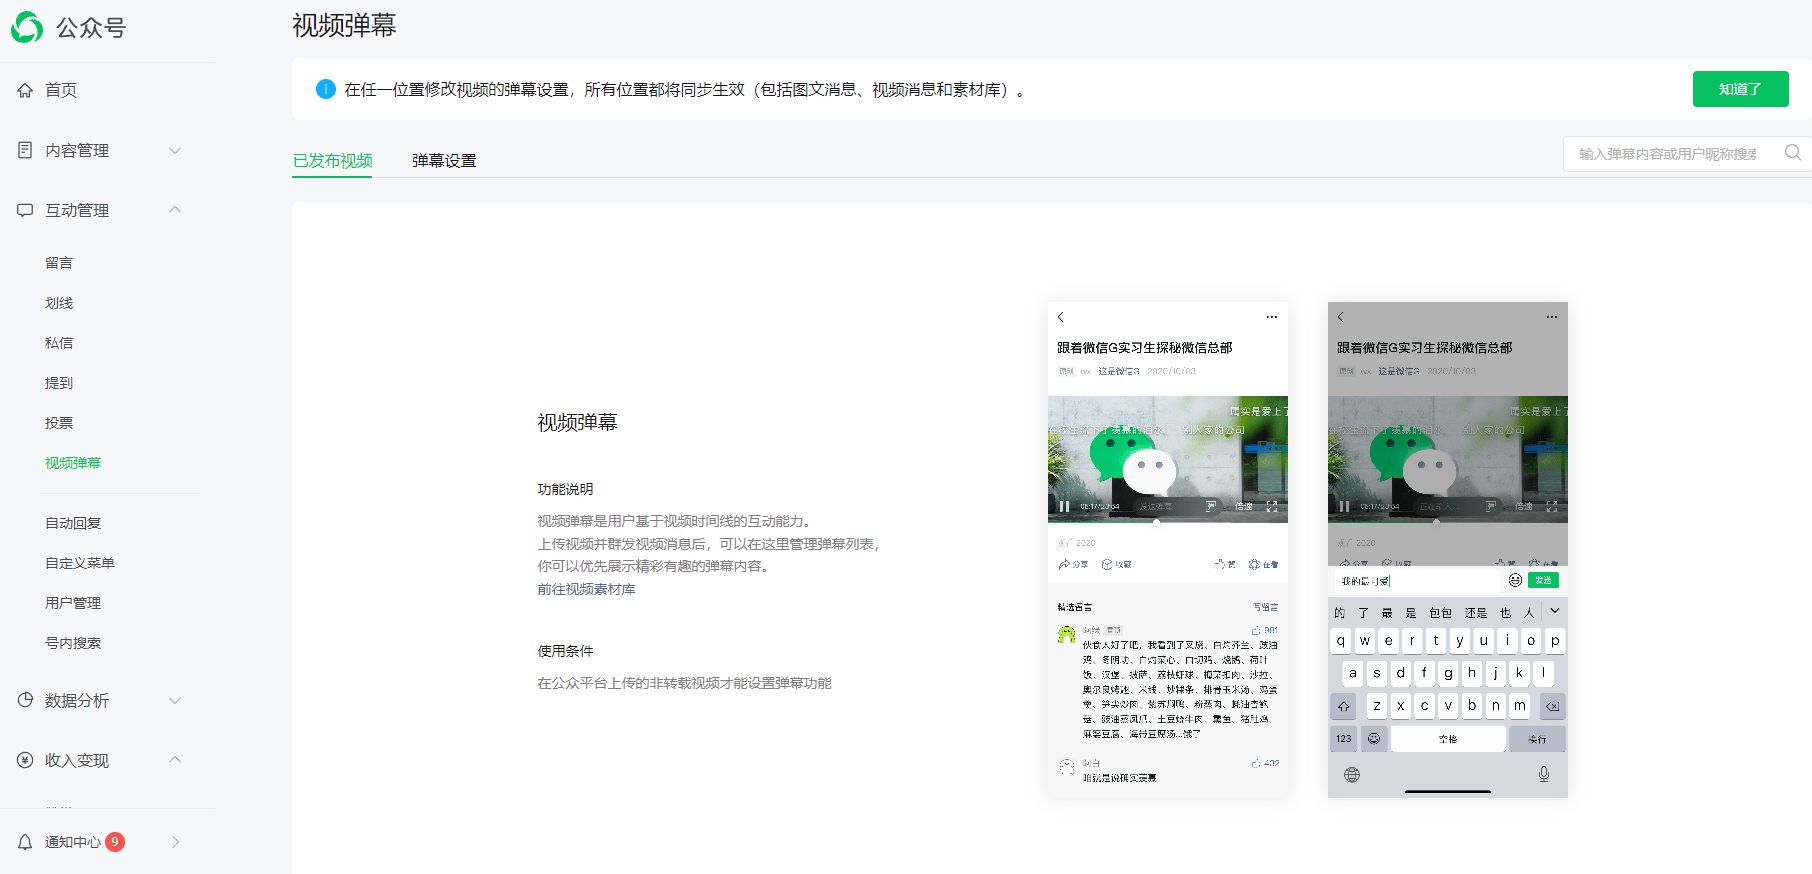
Task: Collapse the 互动管理 section arrow
Action: (175, 210)
